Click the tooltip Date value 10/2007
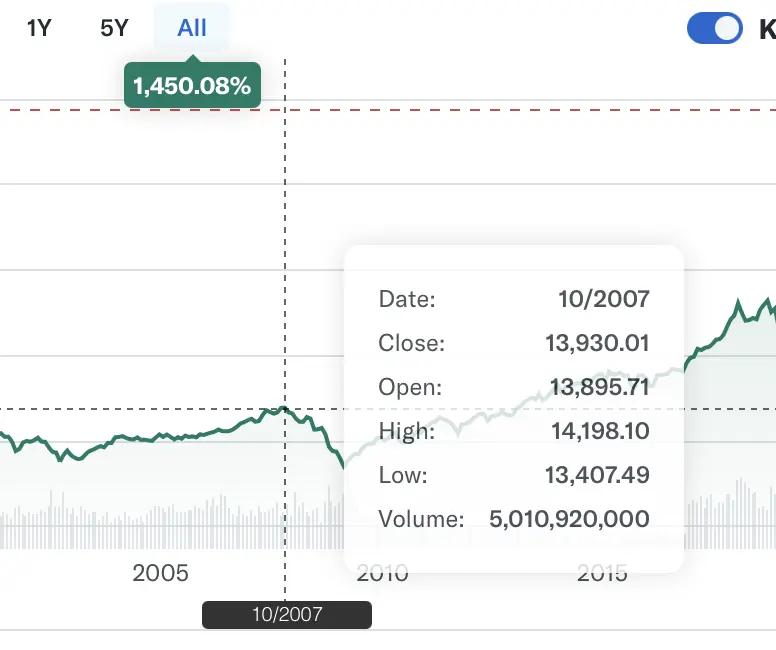Viewport: 776px width, 650px height. [603, 299]
